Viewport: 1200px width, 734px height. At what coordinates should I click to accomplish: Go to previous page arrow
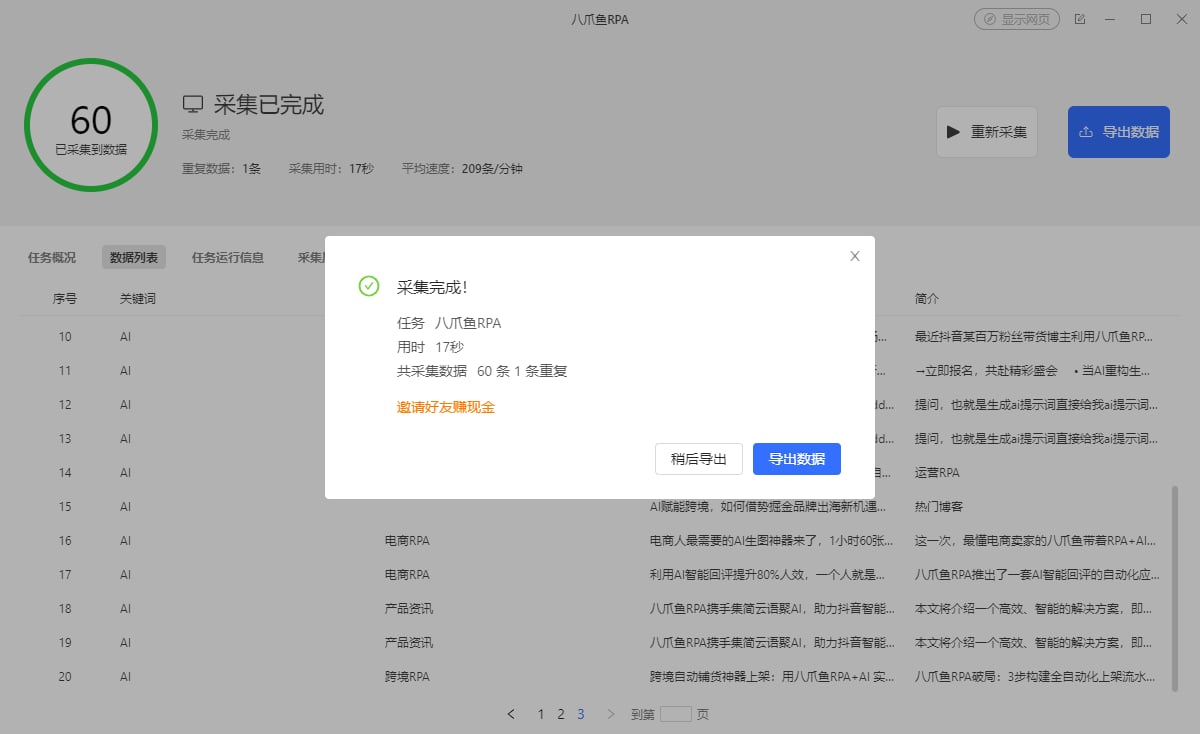point(512,714)
